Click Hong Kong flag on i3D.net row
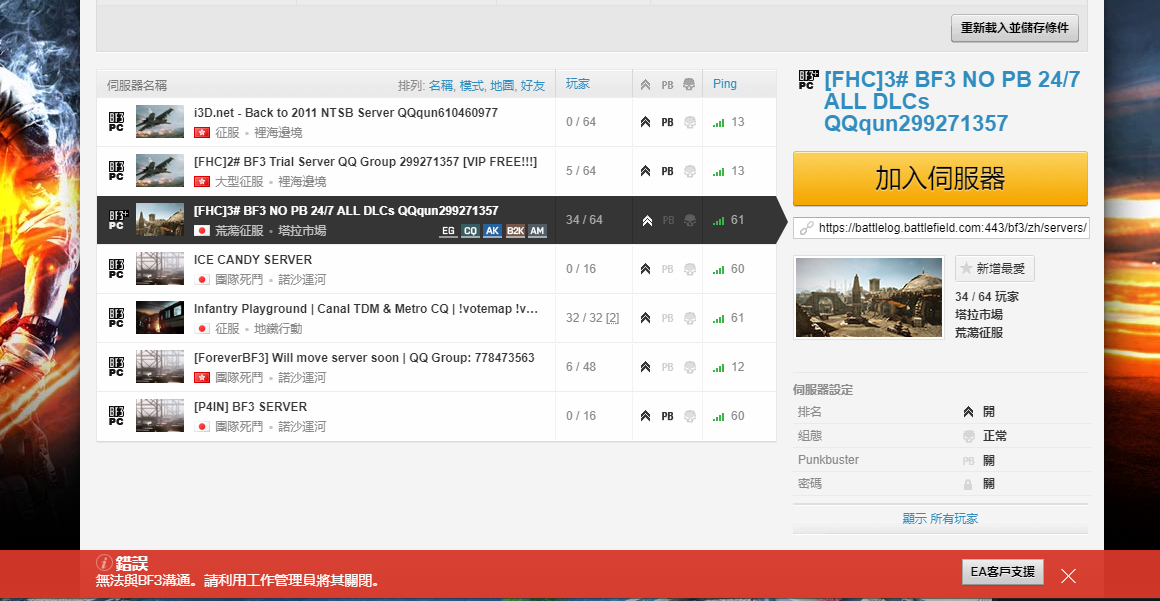Viewport: 1160px width, 601px height. (x=202, y=132)
